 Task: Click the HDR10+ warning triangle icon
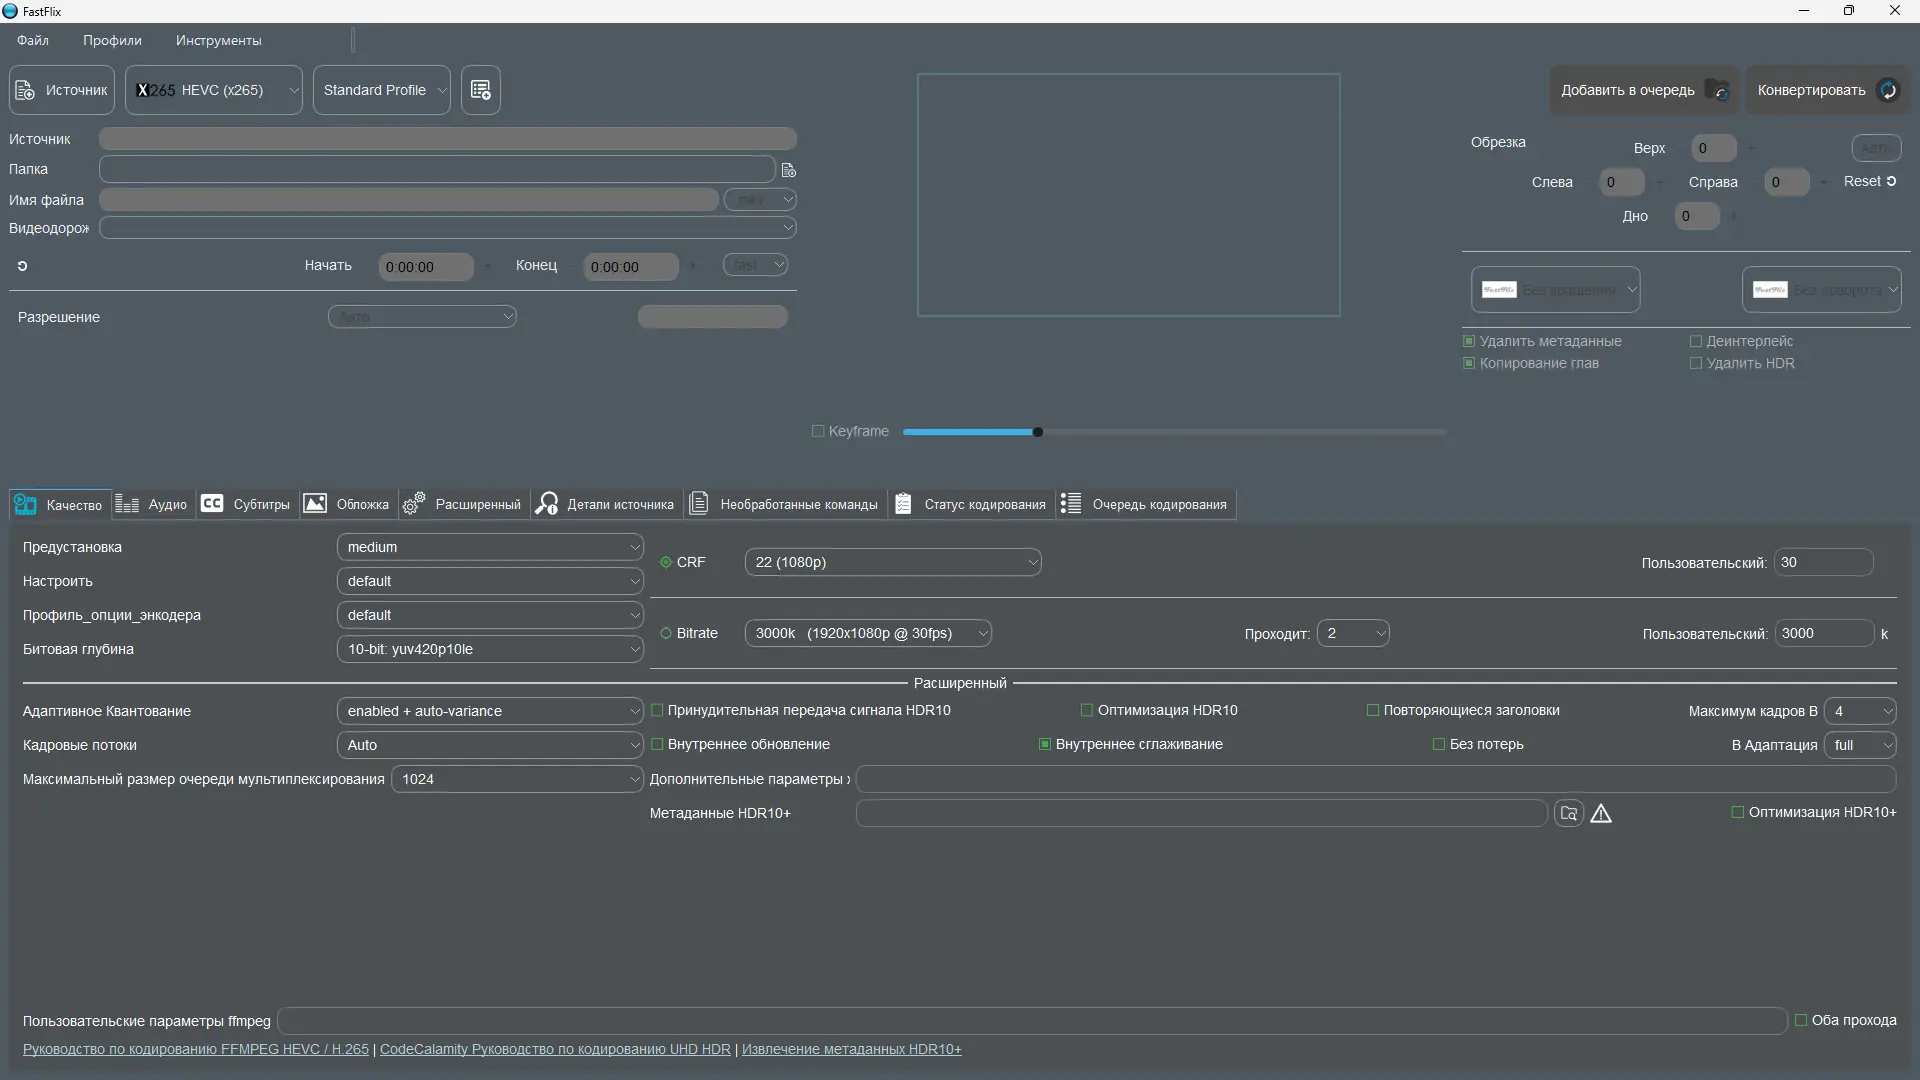[1601, 814]
